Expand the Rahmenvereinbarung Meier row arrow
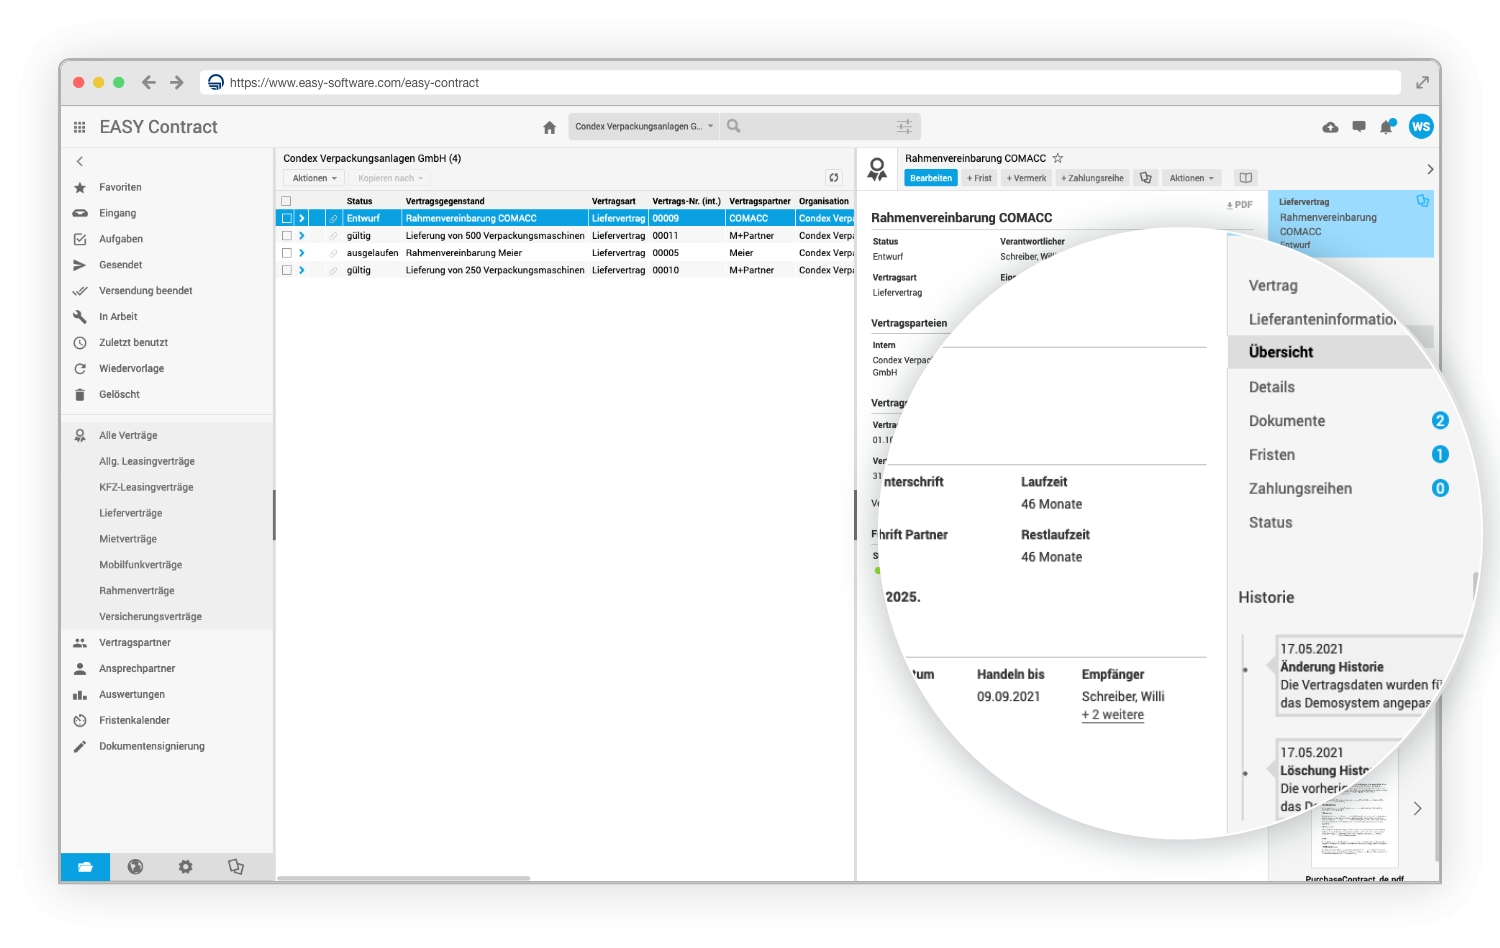 (x=302, y=253)
